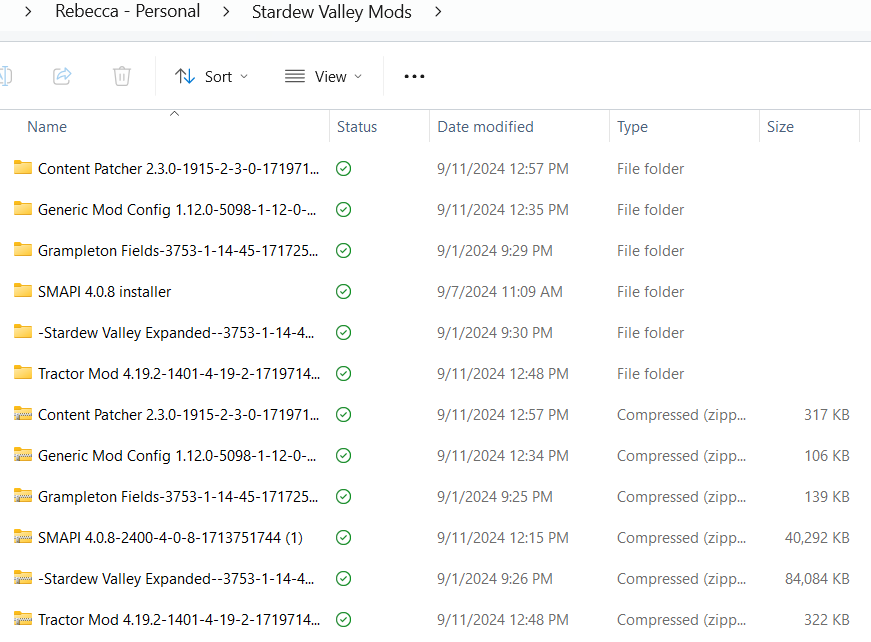Select the Content Patcher 2.3.0 folder
Viewport: 871px width, 642px height.
(x=178, y=169)
